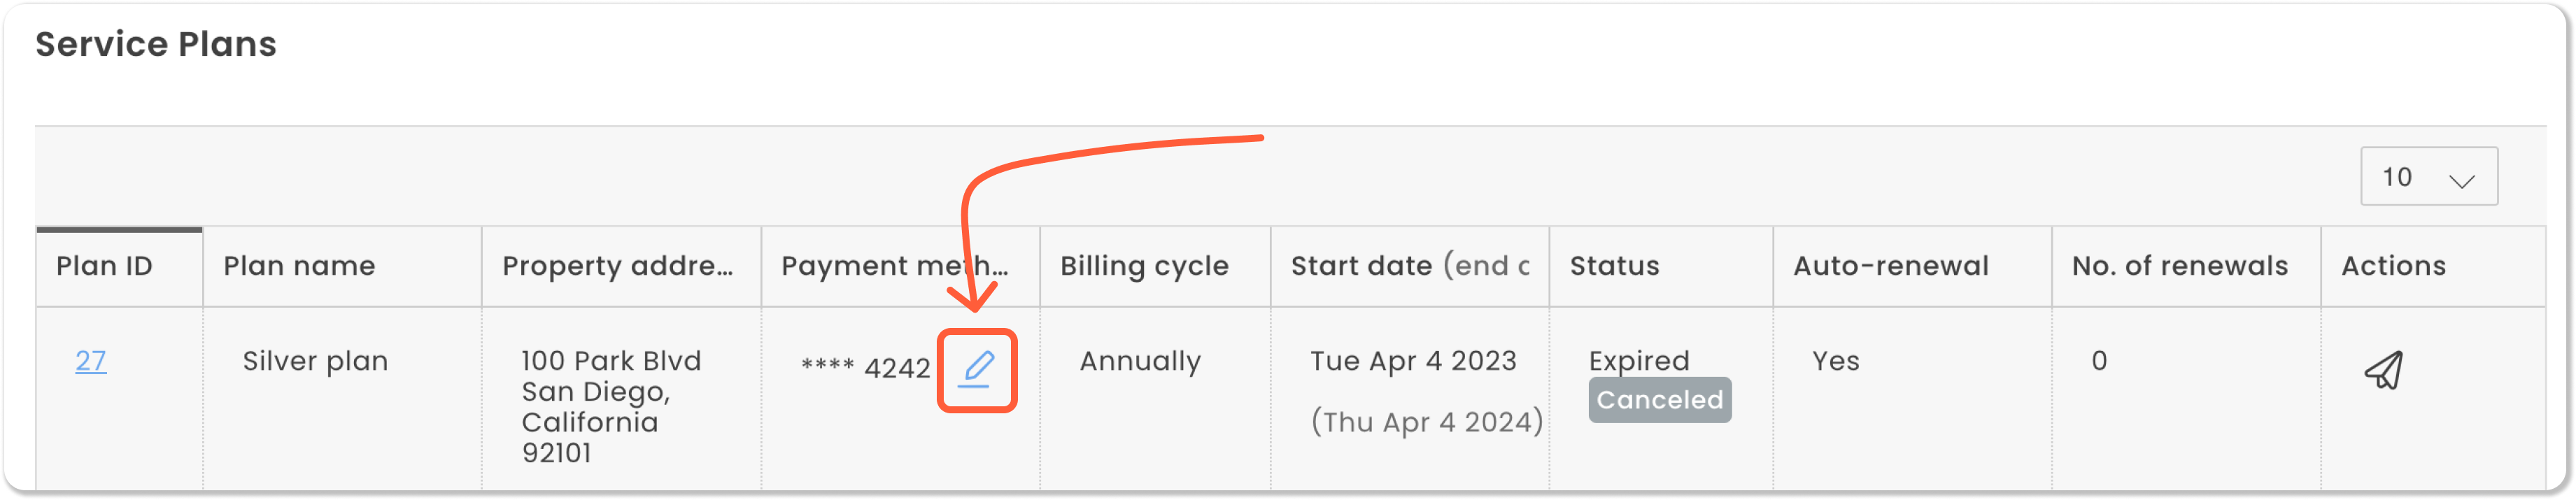Viewport: 2576px width, 500px height.
Task: Click the paper plane send icon in Actions
Action: [x=2384, y=370]
